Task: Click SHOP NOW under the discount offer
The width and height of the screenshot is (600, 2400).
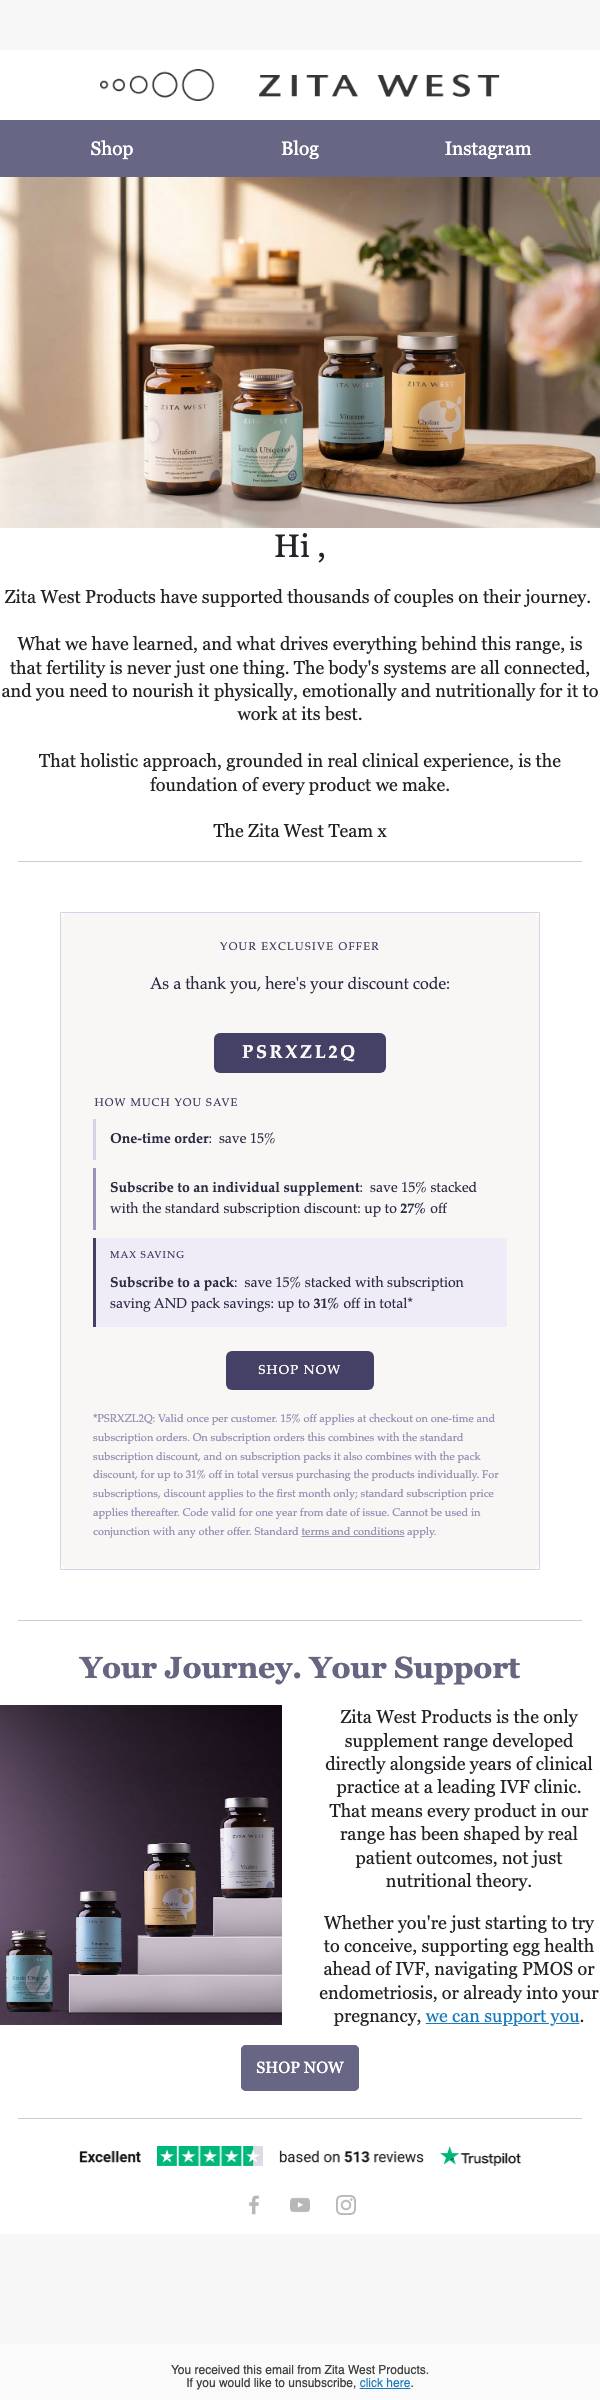Action: 300,1370
